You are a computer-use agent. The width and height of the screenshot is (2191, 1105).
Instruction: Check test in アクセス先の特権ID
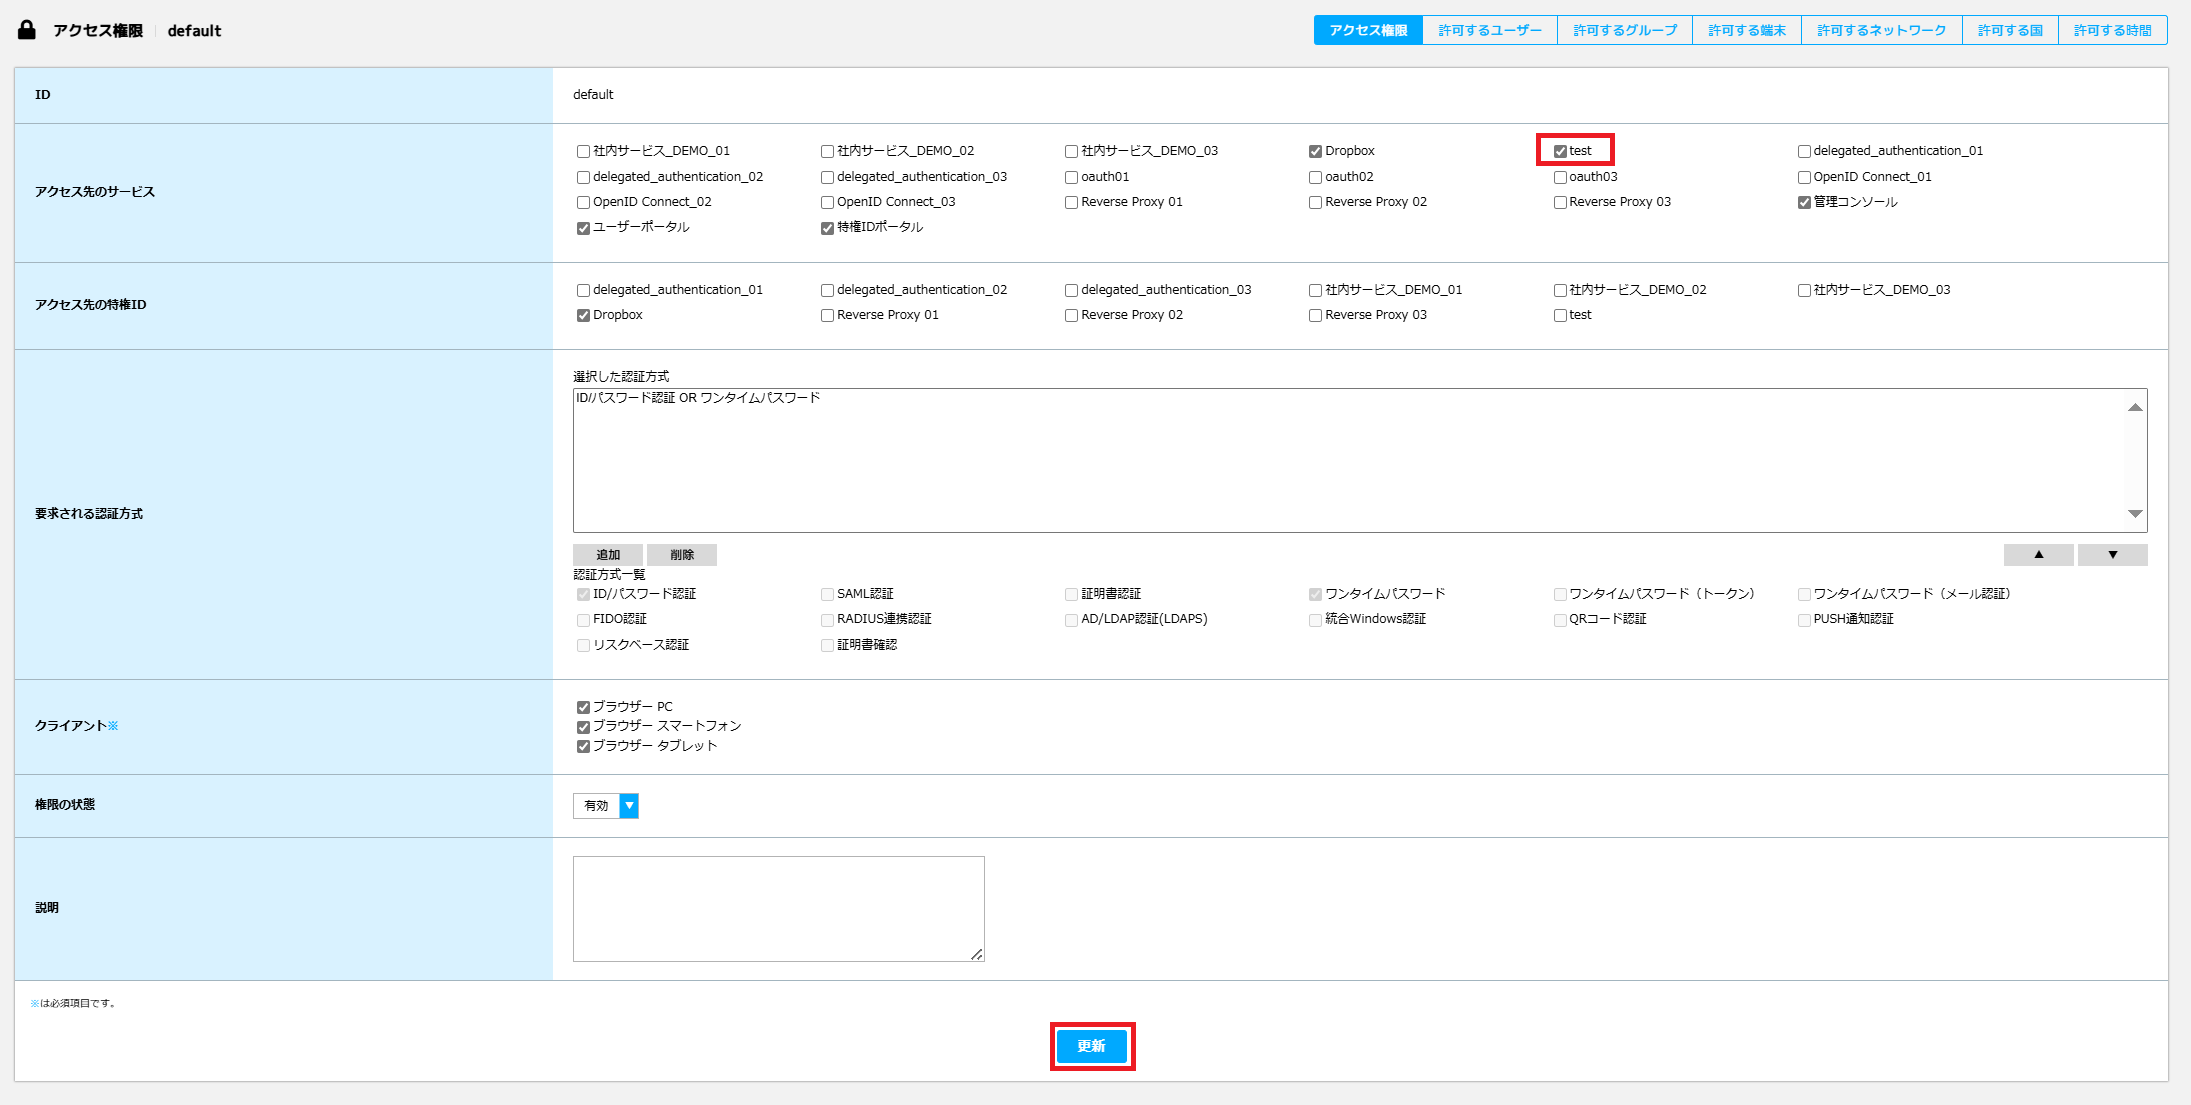(x=1560, y=315)
